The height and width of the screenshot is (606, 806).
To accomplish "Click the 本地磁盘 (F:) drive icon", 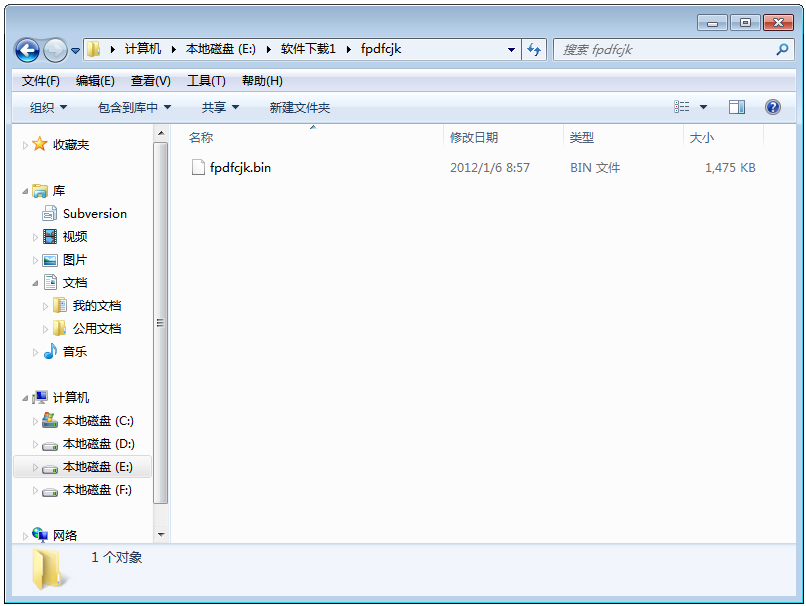I will click(x=50, y=491).
